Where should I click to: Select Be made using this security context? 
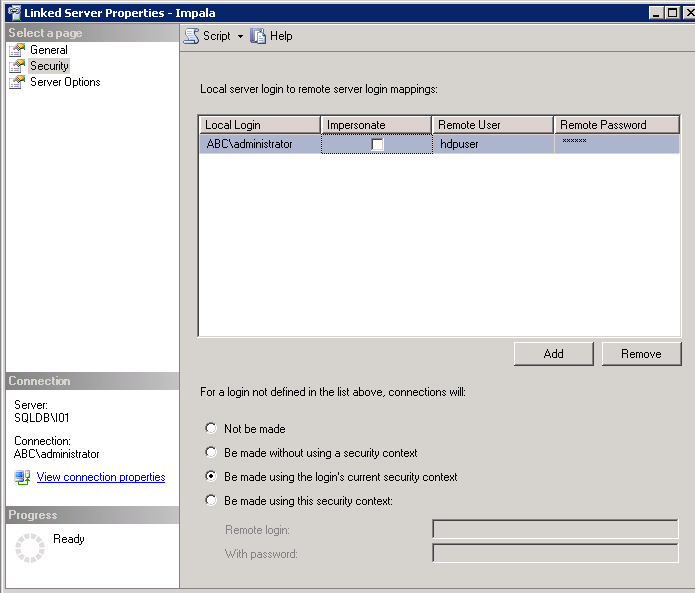tap(211, 500)
